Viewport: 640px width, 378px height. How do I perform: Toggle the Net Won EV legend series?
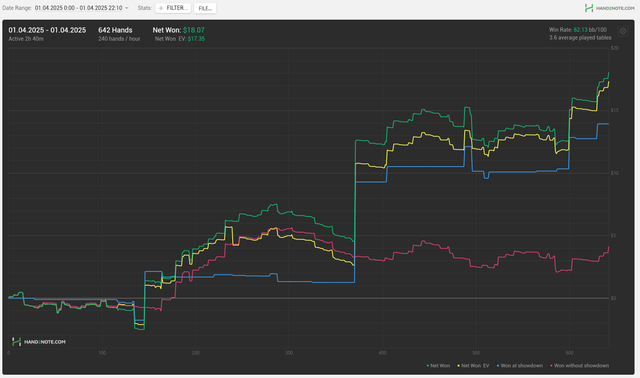tap(473, 366)
